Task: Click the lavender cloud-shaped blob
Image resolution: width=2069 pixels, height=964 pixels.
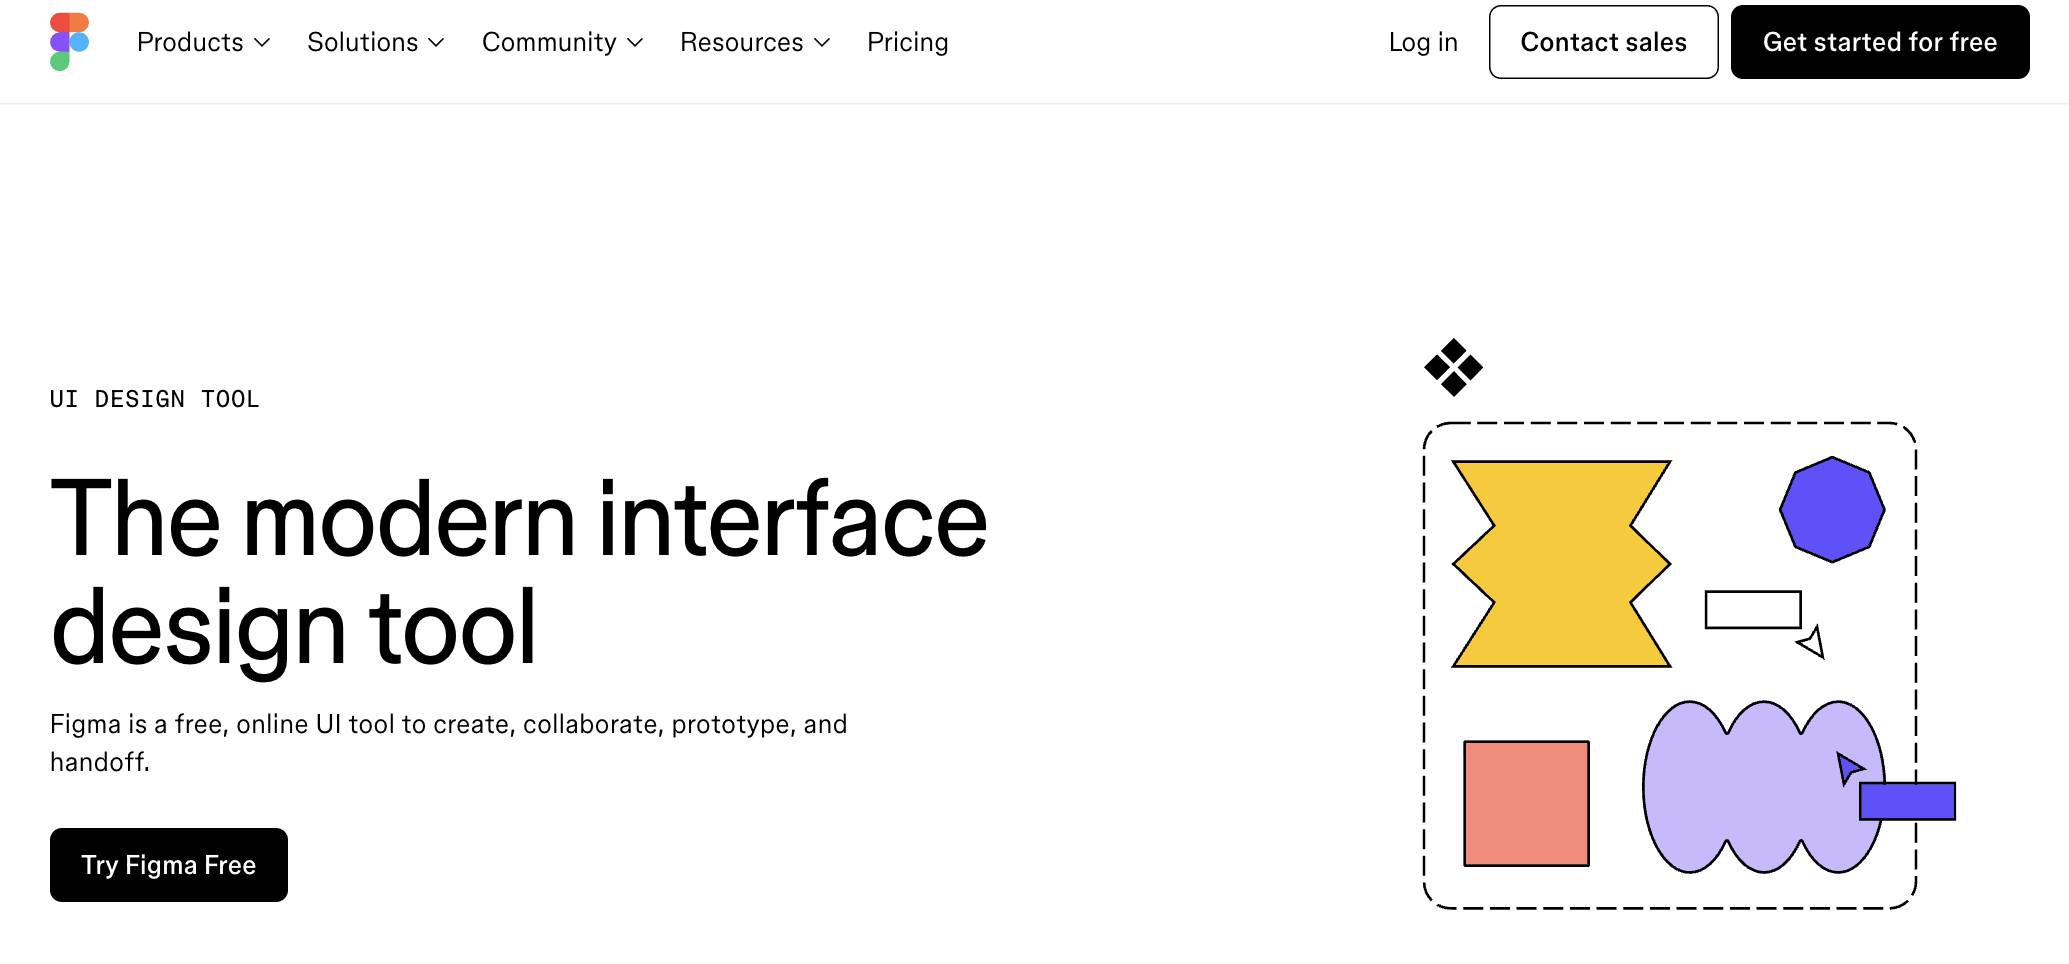Action: click(1740, 790)
